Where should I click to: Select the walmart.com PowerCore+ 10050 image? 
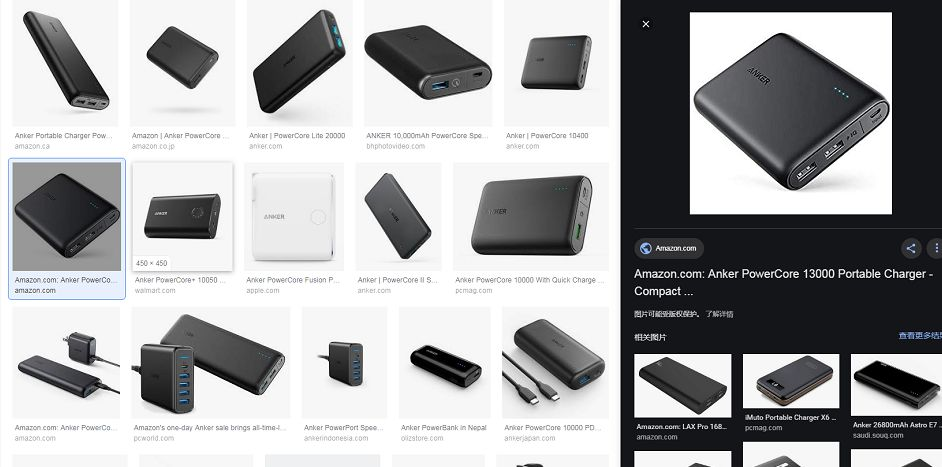[183, 216]
